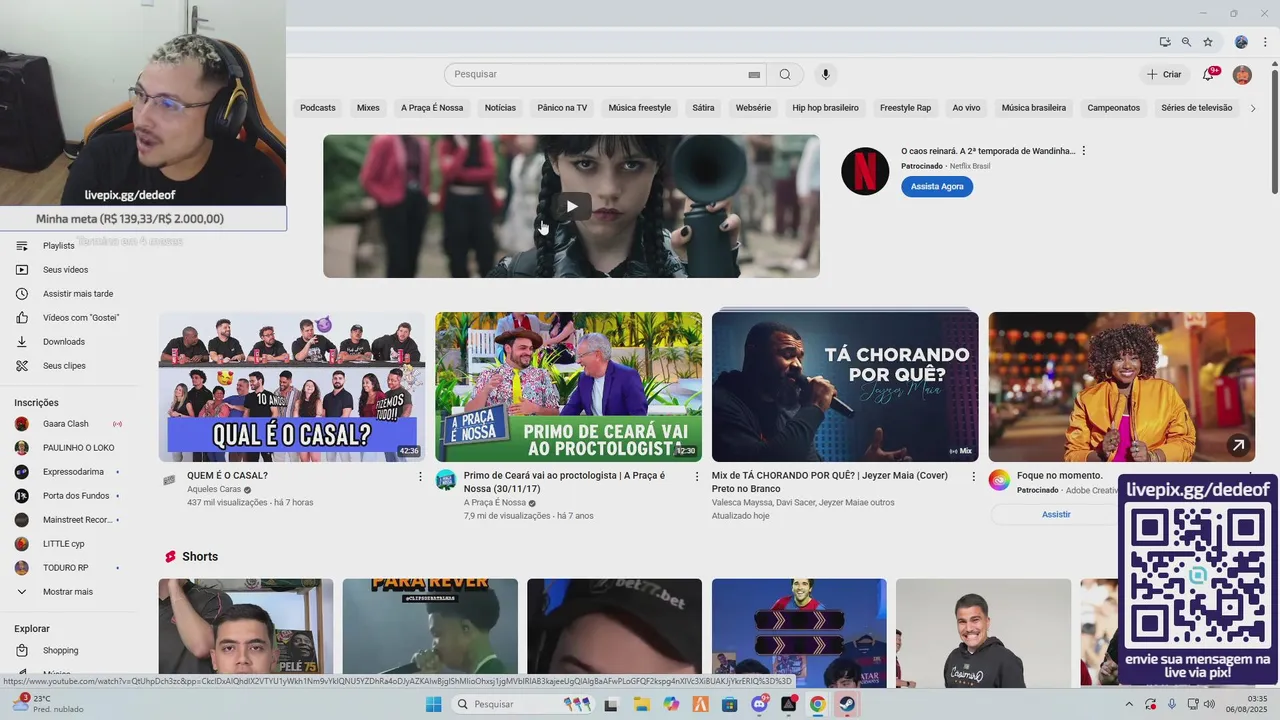This screenshot has height=720, width=1280.
Task: Open Steam from the taskbar
Action: tap(846, 704)
